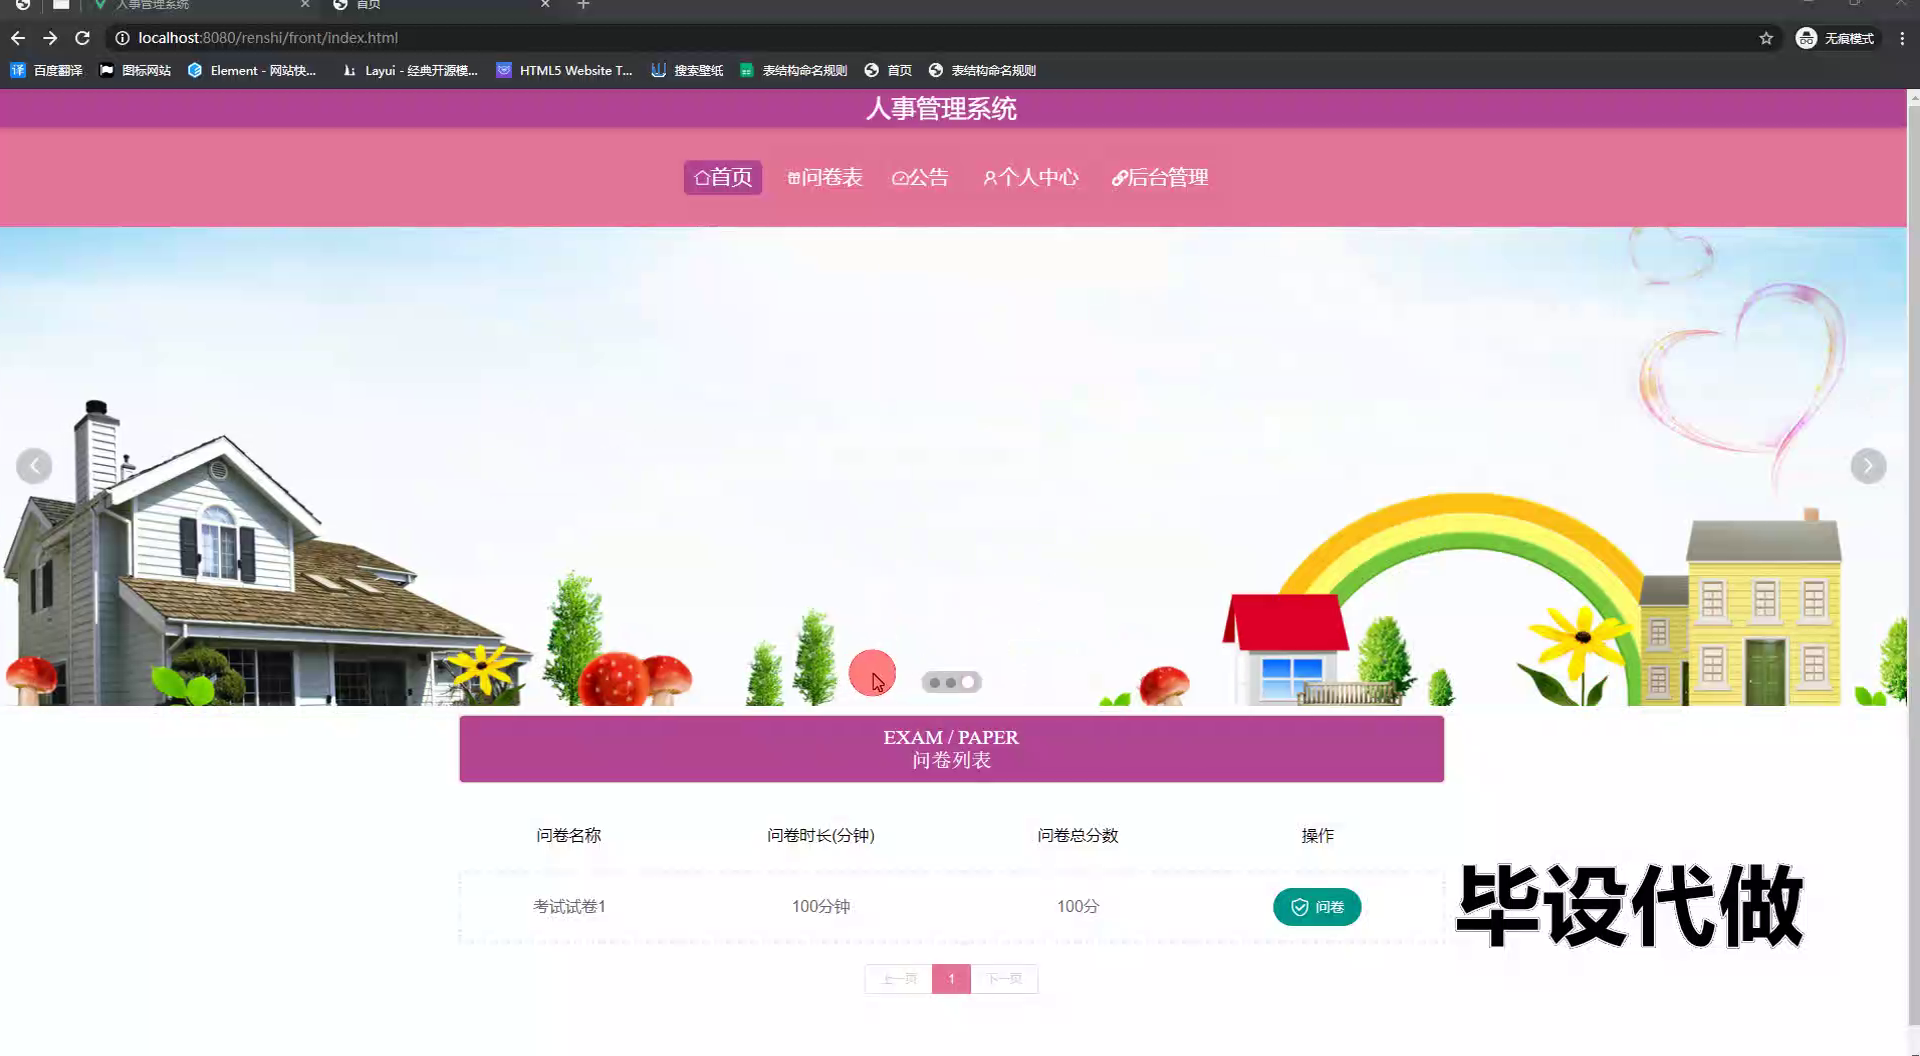
Task: Open the Layui bookmark
Action: coord(410,70)
